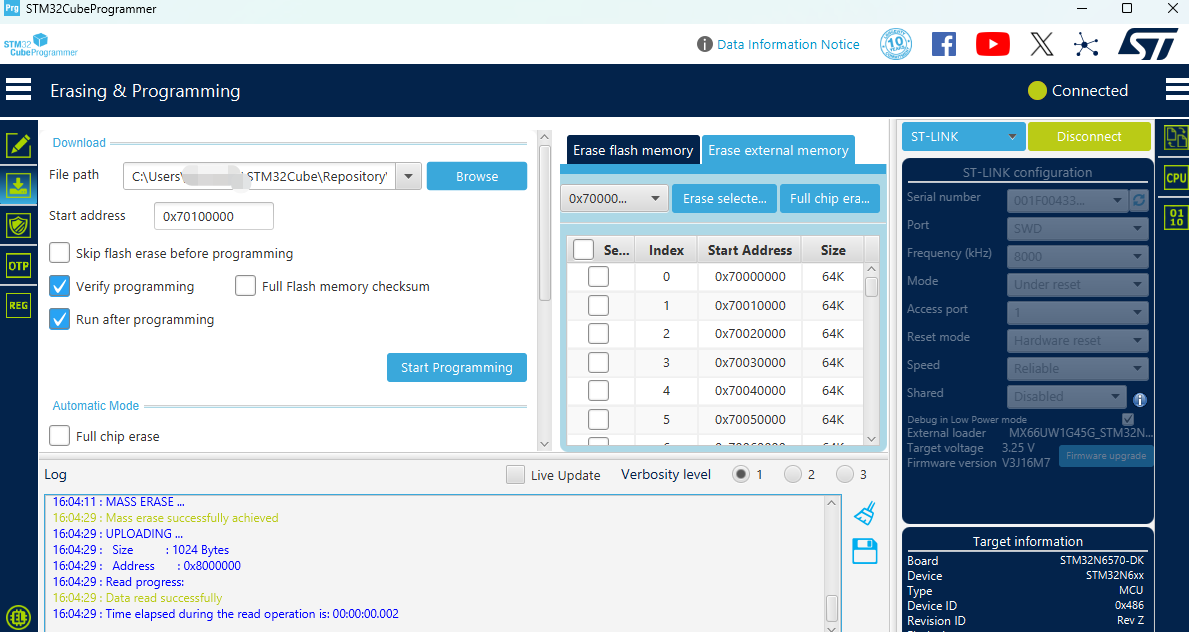Click the File path text field
Image resolution: width=1189 pixels, height=632 pixels.
259,177
